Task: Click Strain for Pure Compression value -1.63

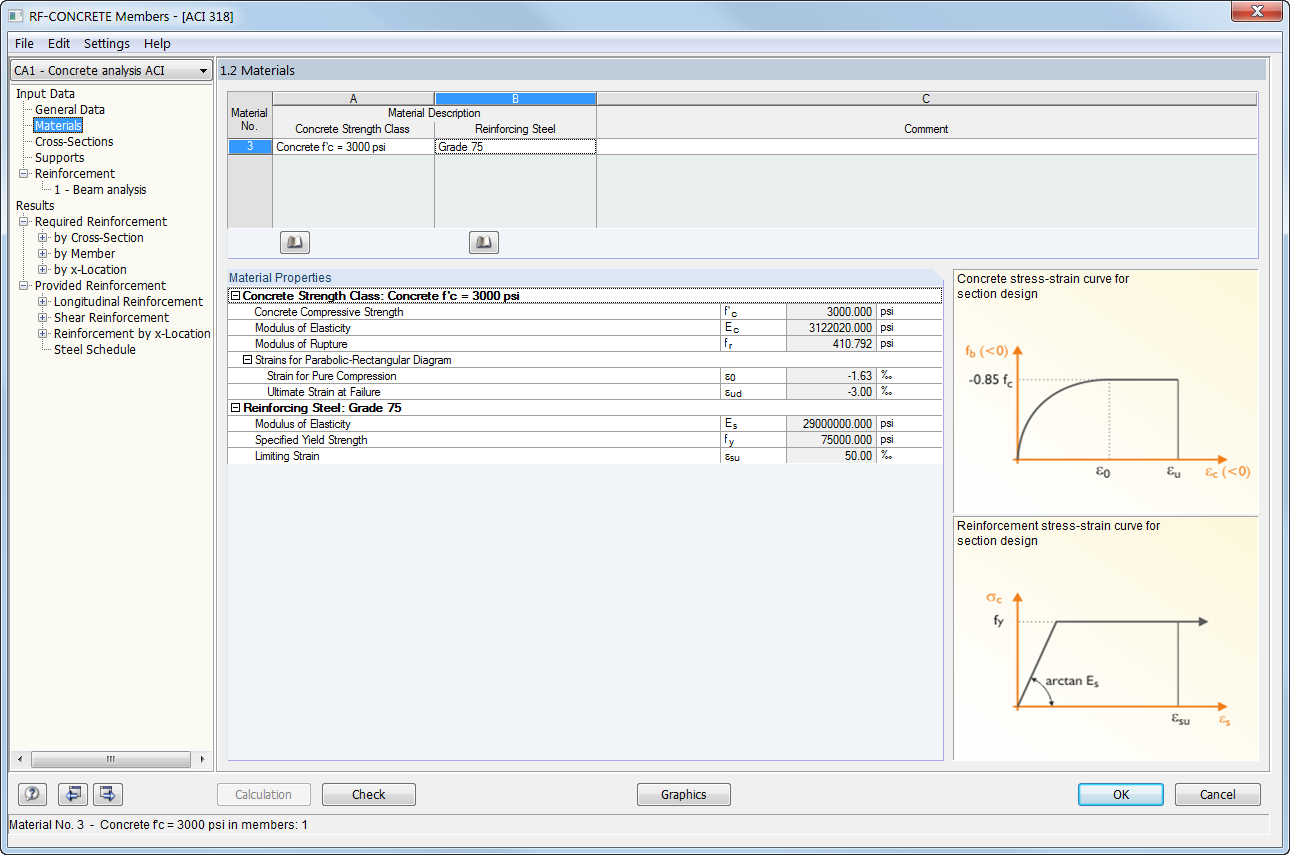Action: pos(832,376)
